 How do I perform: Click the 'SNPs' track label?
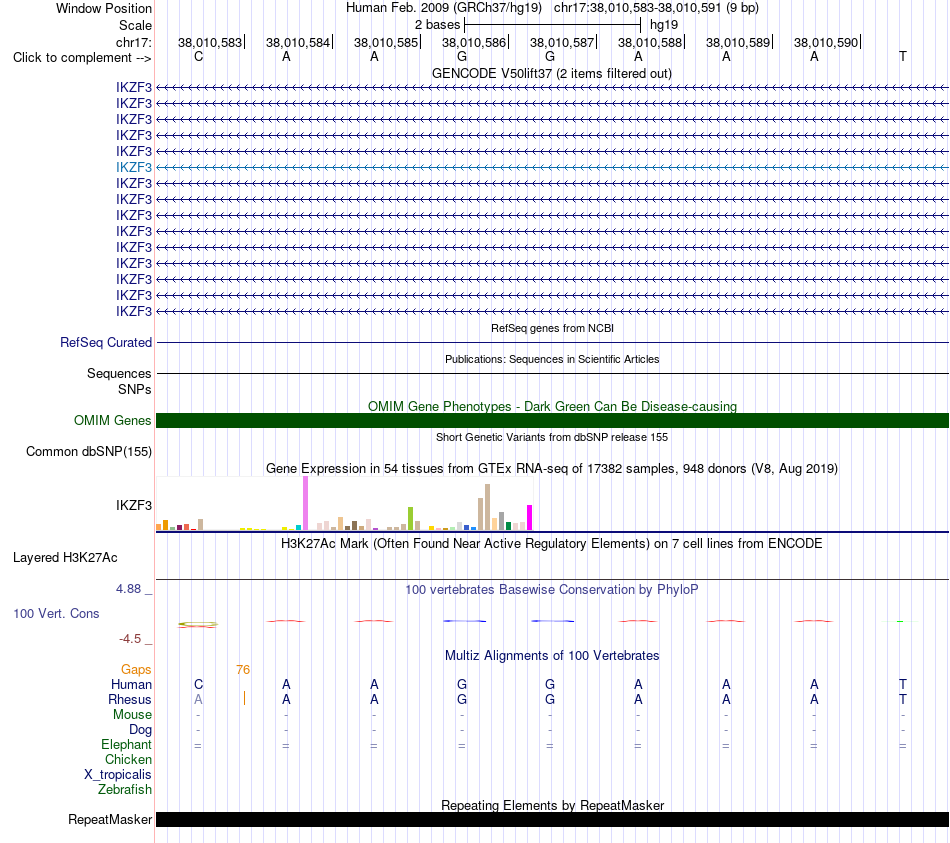135,389
